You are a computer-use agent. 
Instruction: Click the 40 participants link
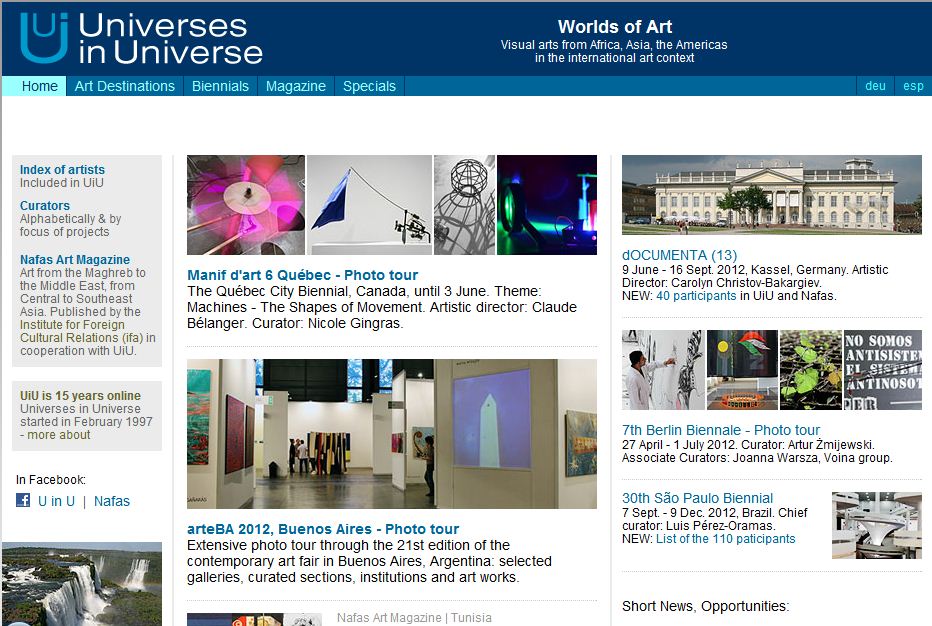click(696, 295)
